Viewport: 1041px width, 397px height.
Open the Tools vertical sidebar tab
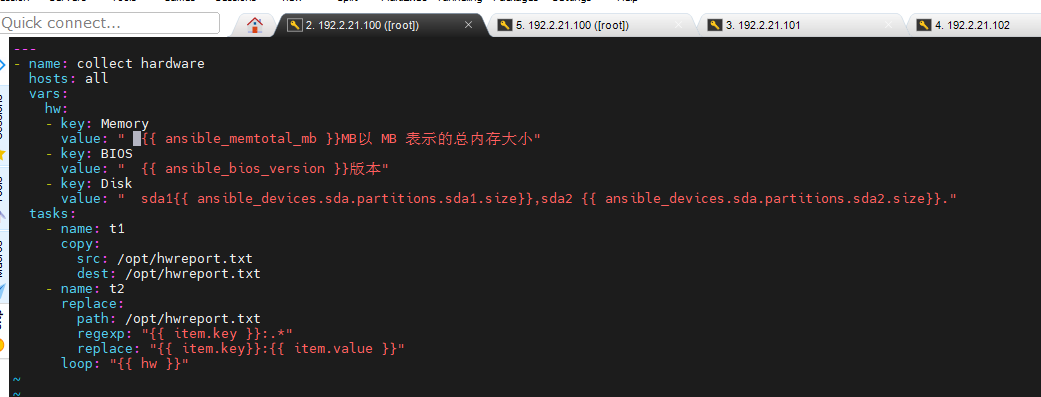2,189
